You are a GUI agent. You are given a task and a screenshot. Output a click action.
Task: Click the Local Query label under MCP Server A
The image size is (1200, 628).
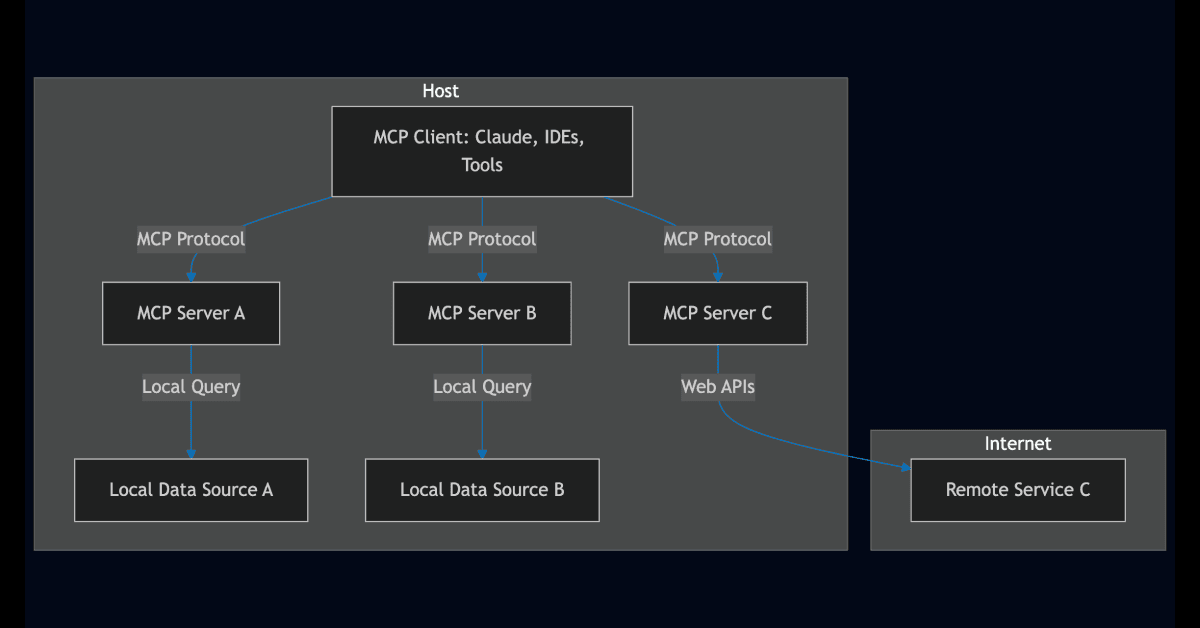tap(191, 387)
